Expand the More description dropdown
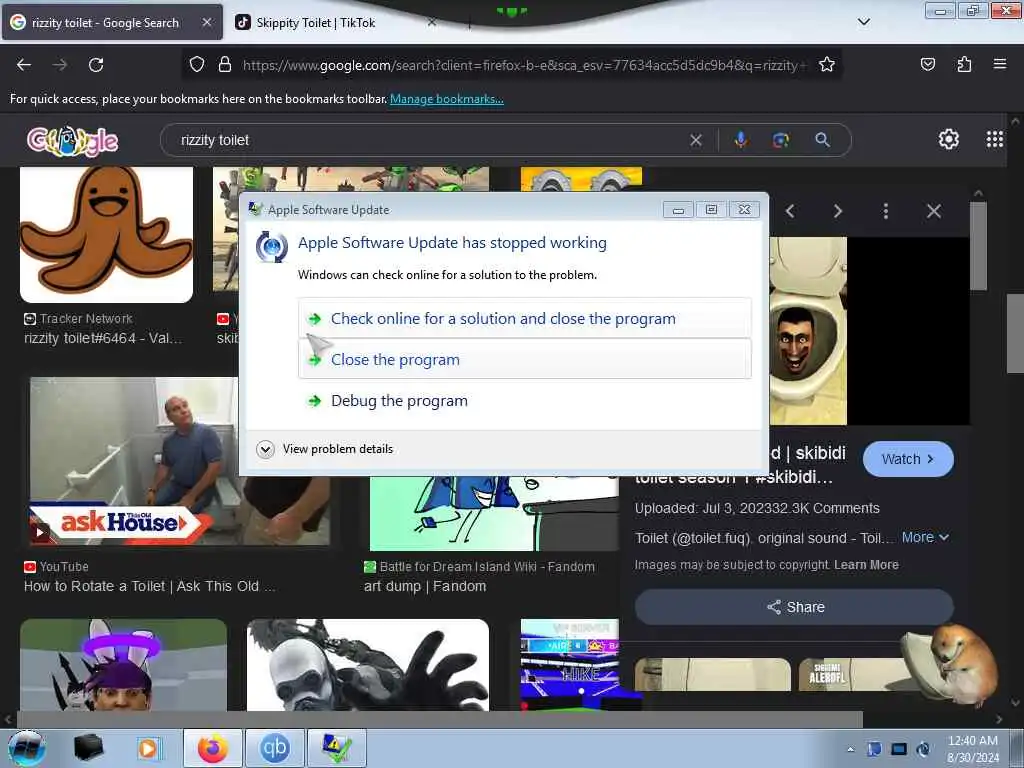 point(925,537)
